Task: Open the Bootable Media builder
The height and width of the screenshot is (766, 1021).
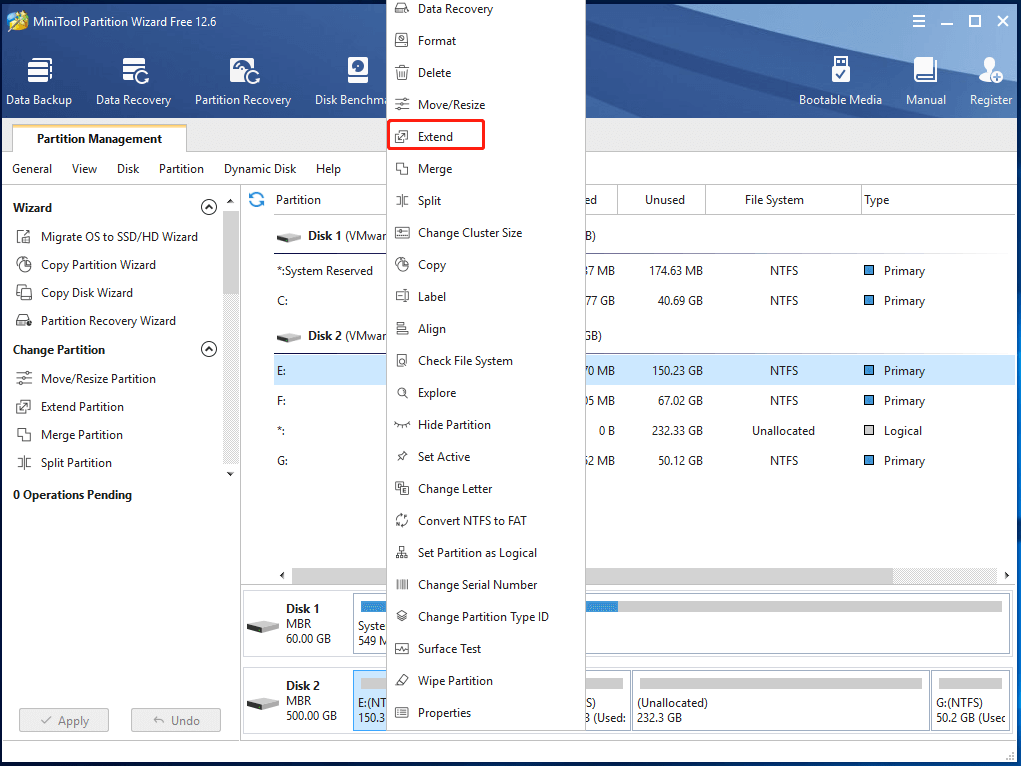Action: point(840,81)
